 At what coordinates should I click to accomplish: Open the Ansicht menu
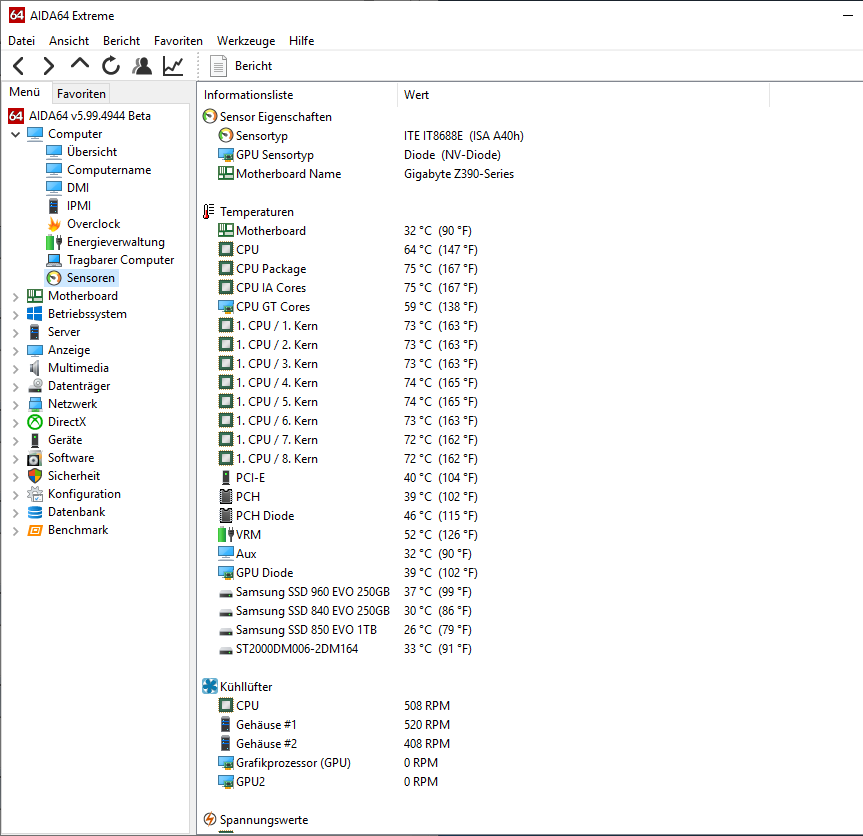(x=69, y=41)
